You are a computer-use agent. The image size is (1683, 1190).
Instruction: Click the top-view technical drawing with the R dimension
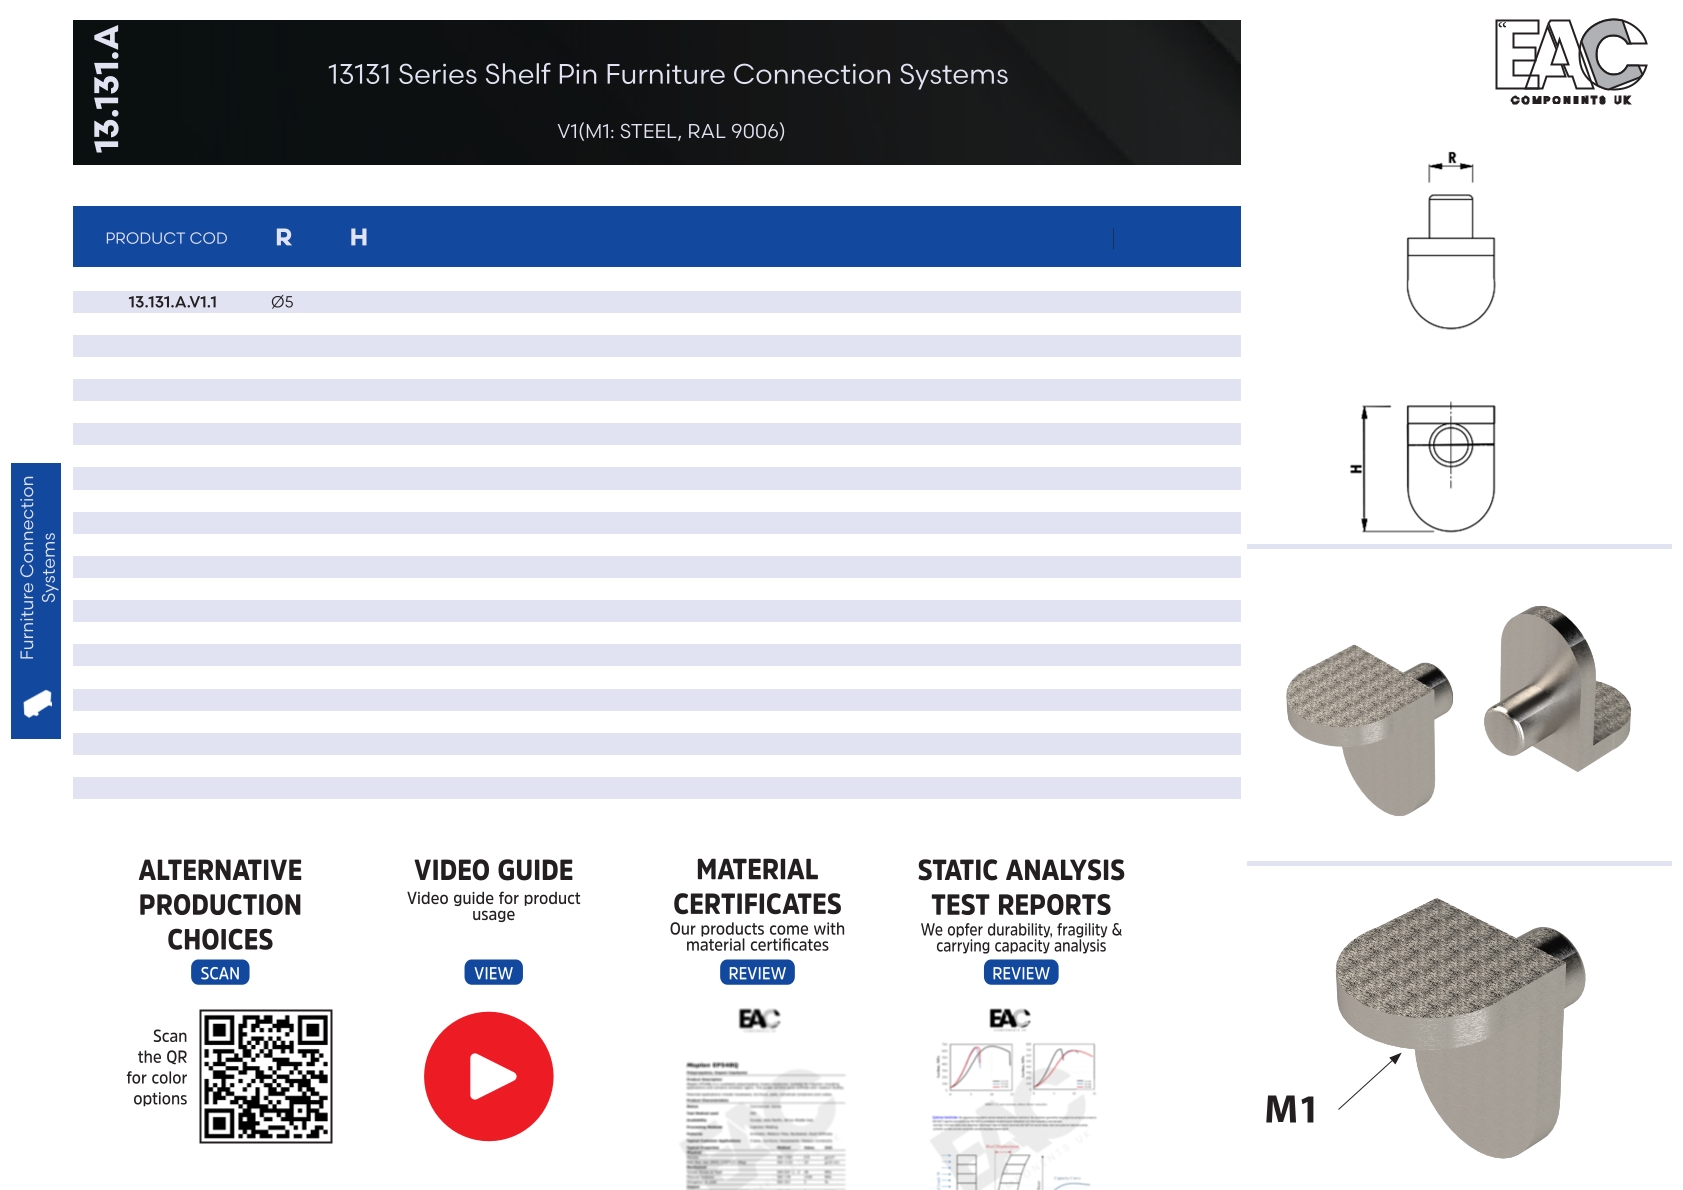pyautogui.click(x=1451, y=241)
